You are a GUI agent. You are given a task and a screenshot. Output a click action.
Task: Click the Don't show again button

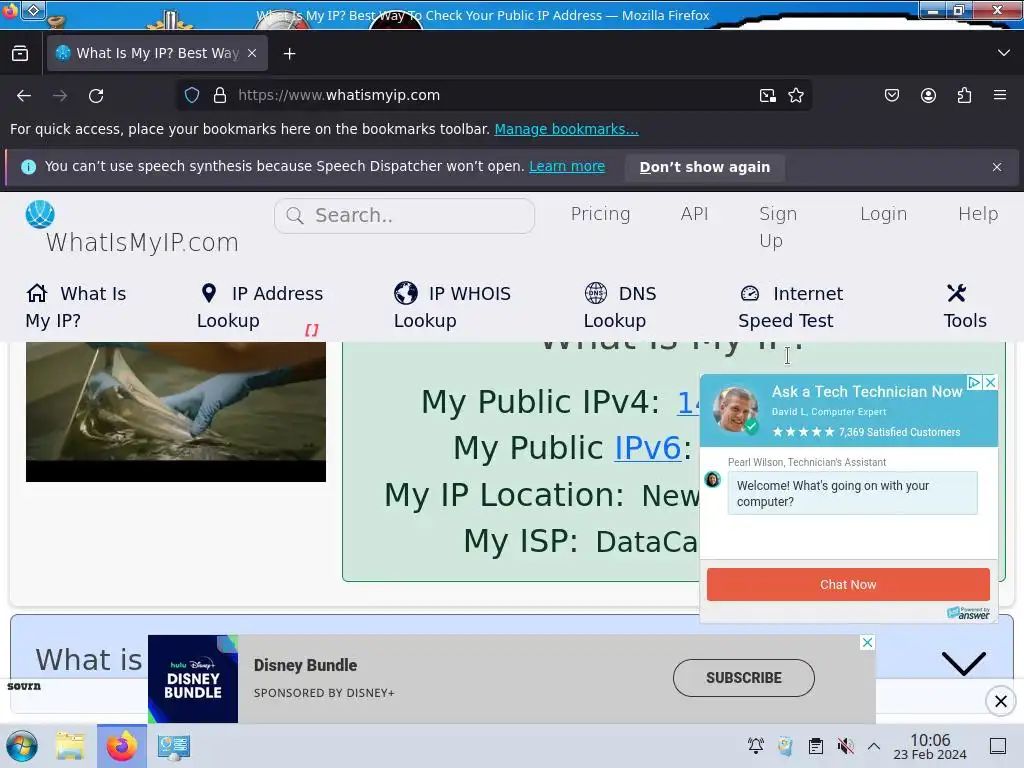click(x=705, y=167)
